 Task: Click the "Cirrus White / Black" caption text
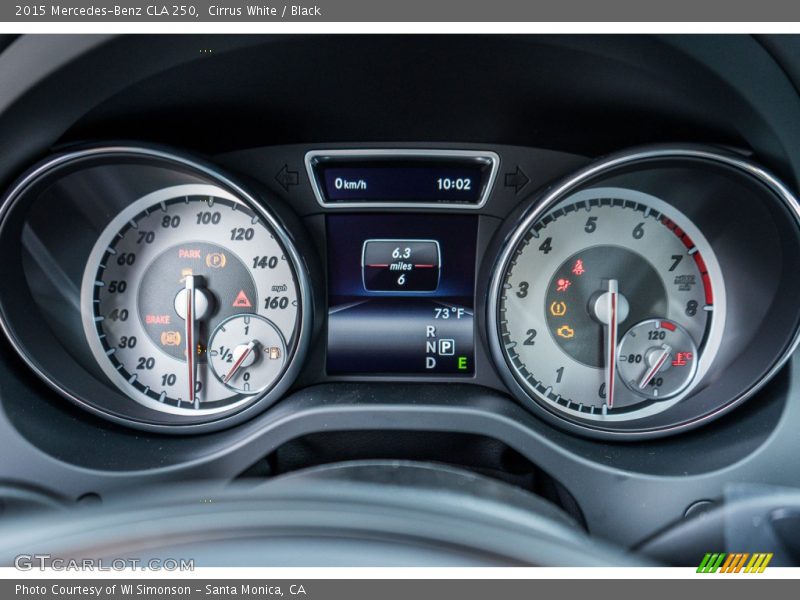pos(264,10)
